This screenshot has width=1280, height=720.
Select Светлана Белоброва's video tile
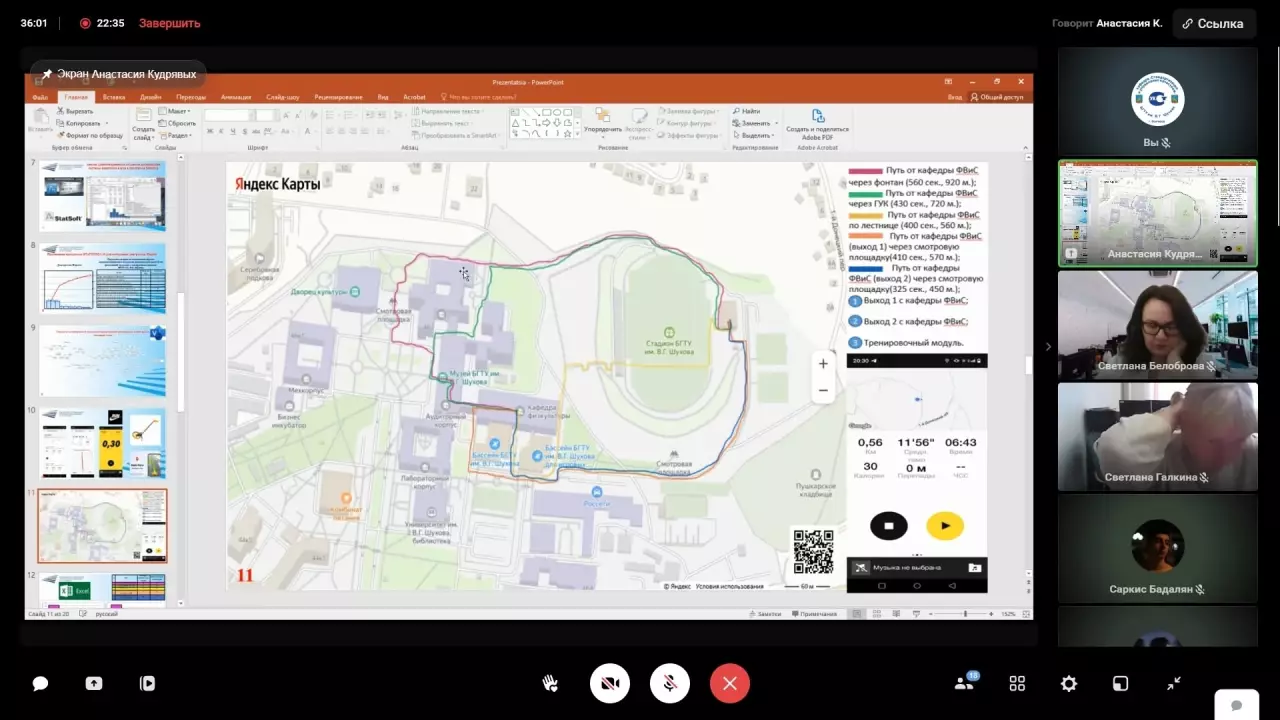tap(1157, 324)
